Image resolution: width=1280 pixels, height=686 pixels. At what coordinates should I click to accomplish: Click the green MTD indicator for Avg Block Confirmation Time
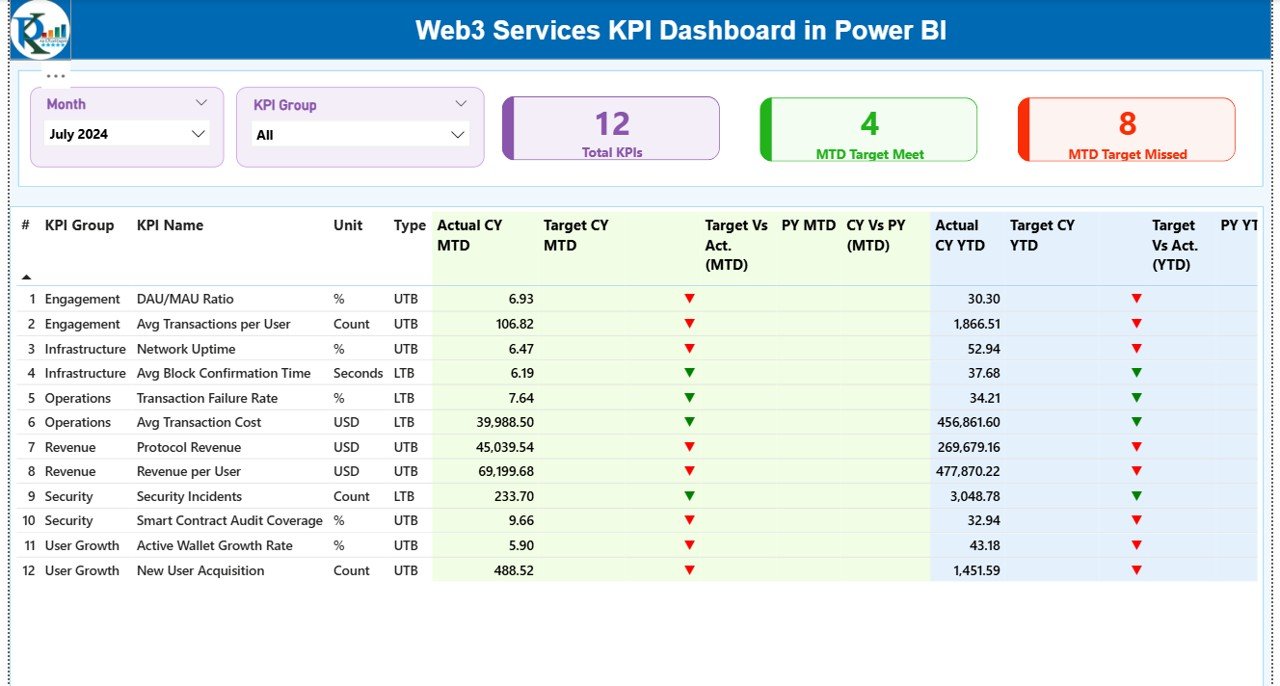point(689,373)
